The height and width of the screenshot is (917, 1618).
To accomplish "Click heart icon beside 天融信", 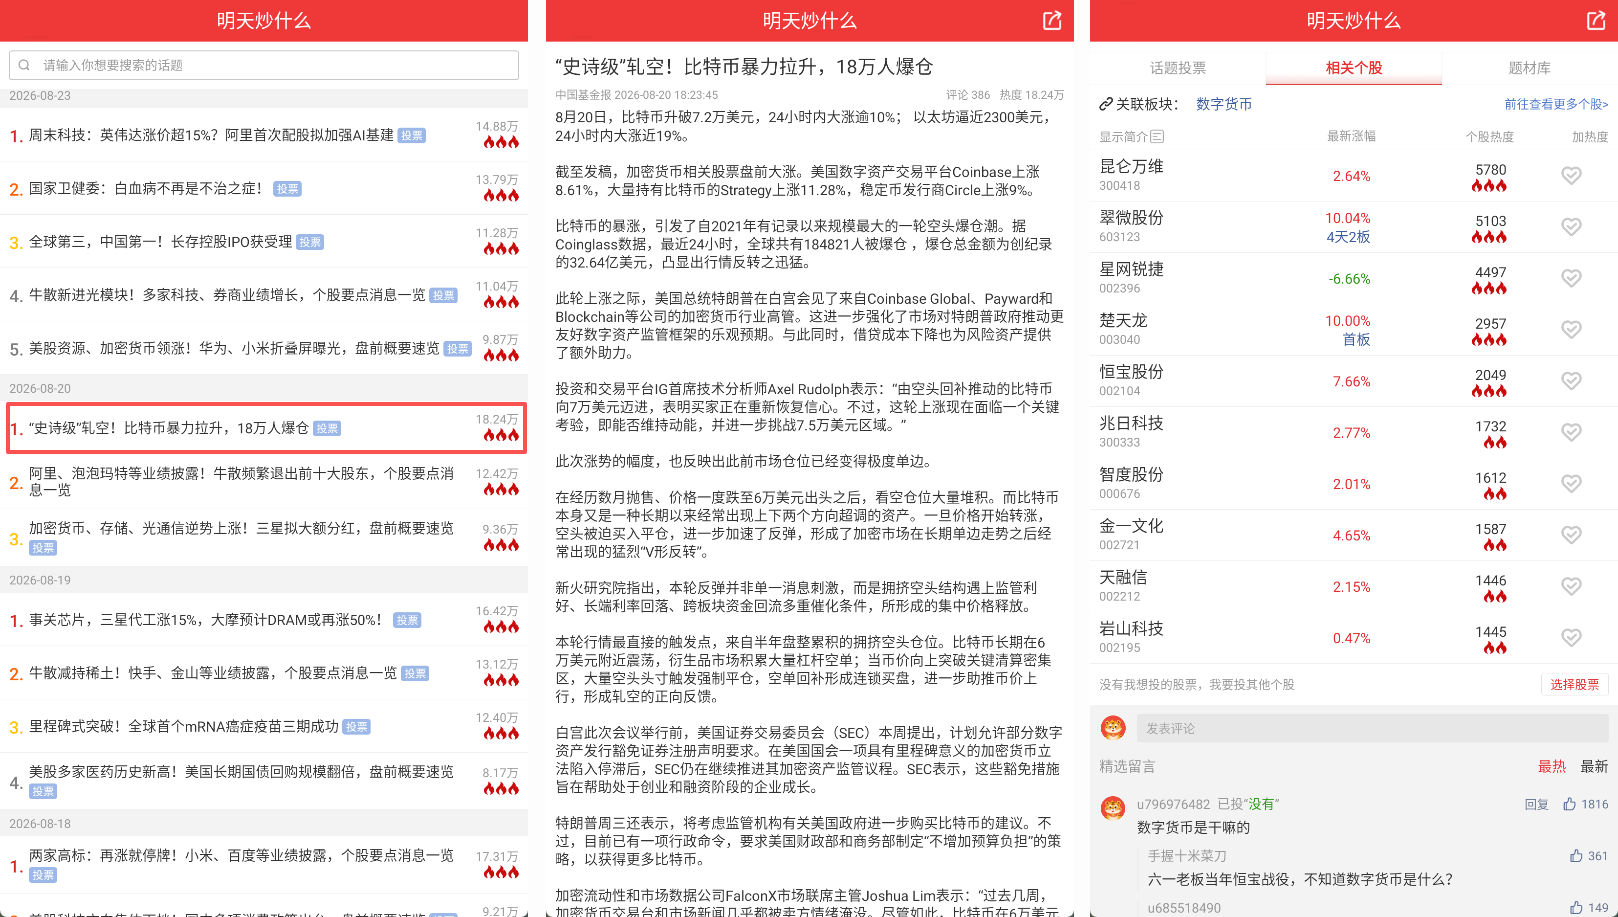I will tap(1571, 586).
